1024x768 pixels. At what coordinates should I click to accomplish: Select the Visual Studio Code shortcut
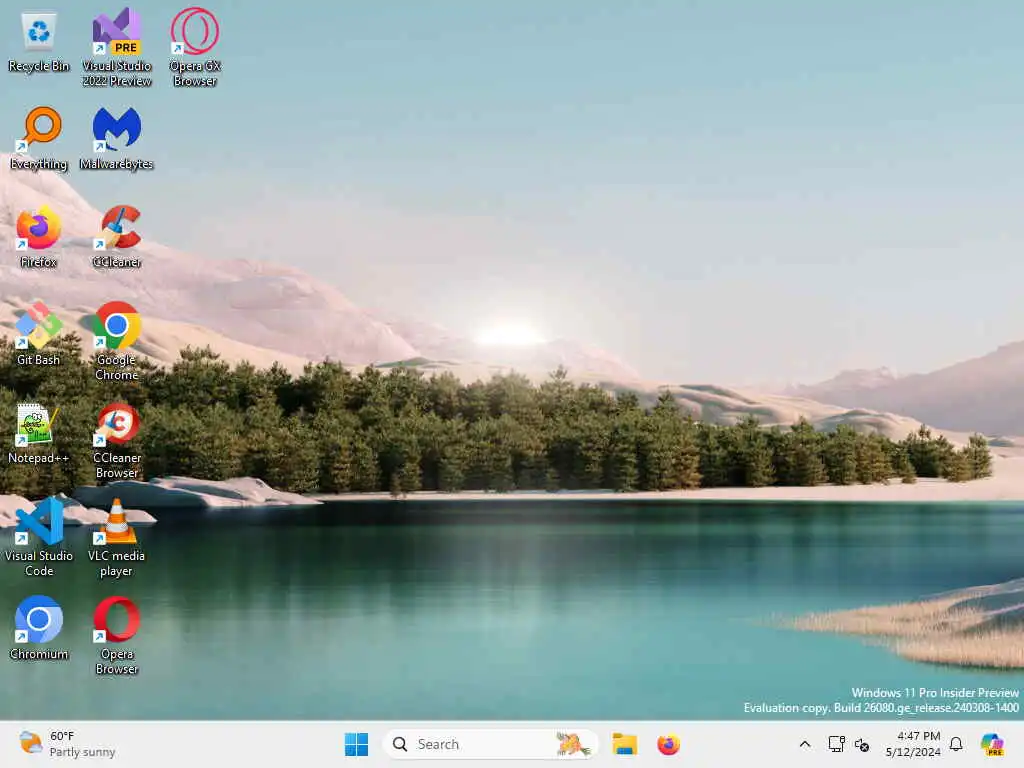39,537
